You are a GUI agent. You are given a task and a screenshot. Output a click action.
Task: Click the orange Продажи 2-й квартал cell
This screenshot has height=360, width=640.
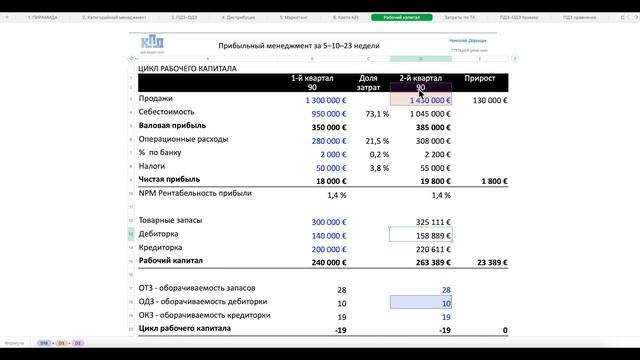(421, 99)
